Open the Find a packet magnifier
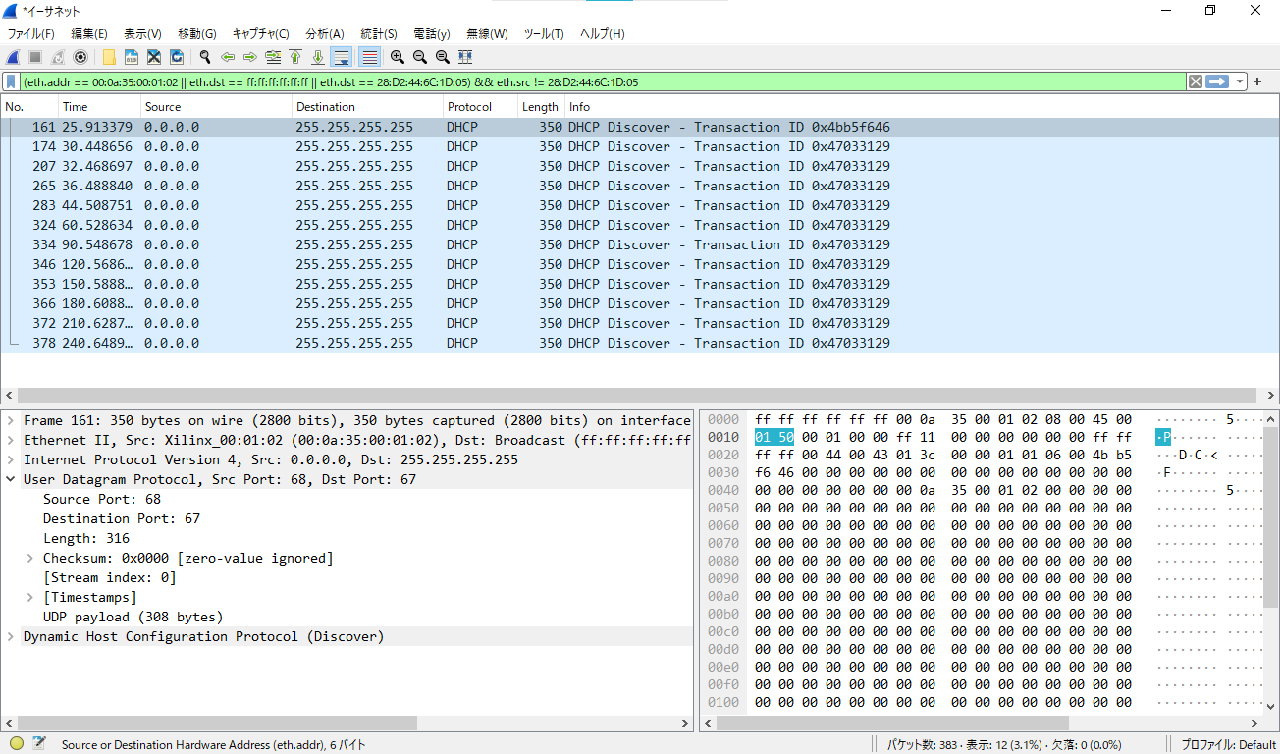 pos(205,57)
